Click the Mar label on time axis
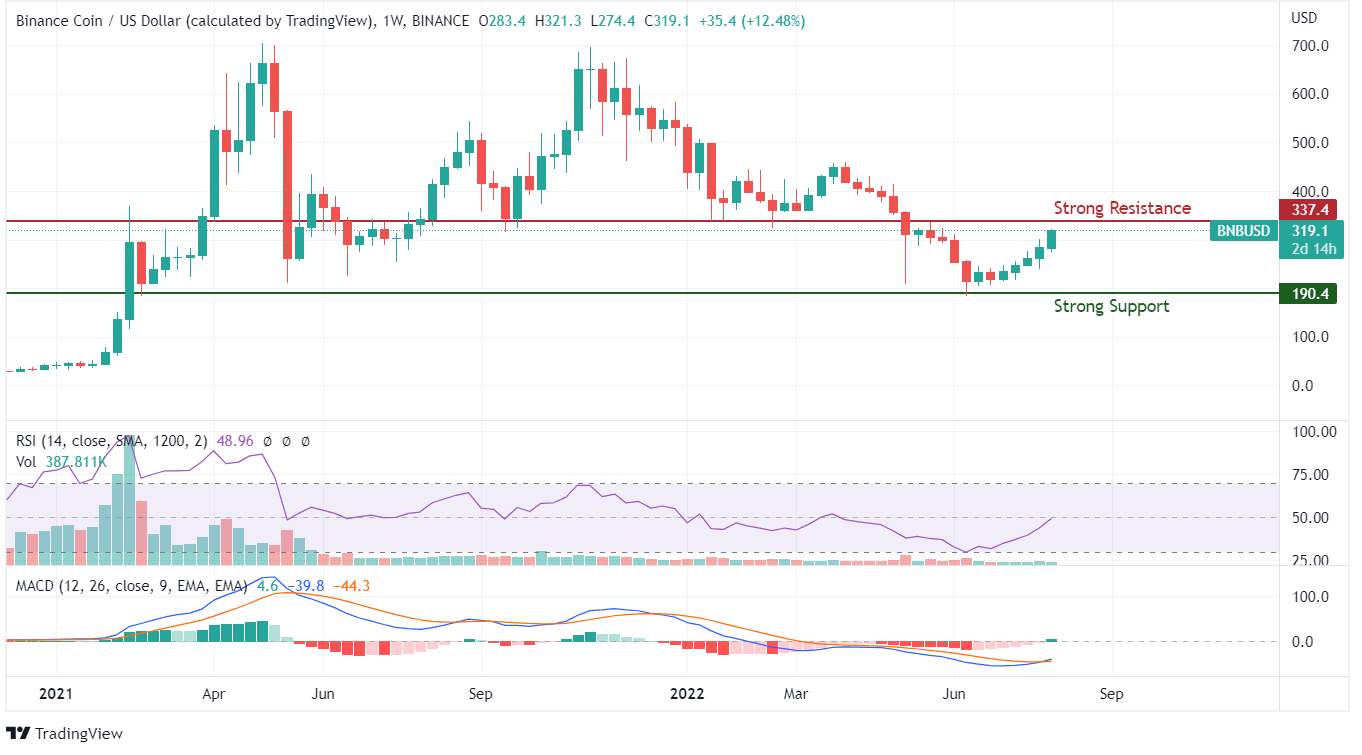The width and height of the screenshot is (1362, 755). [x=795, y=693]
